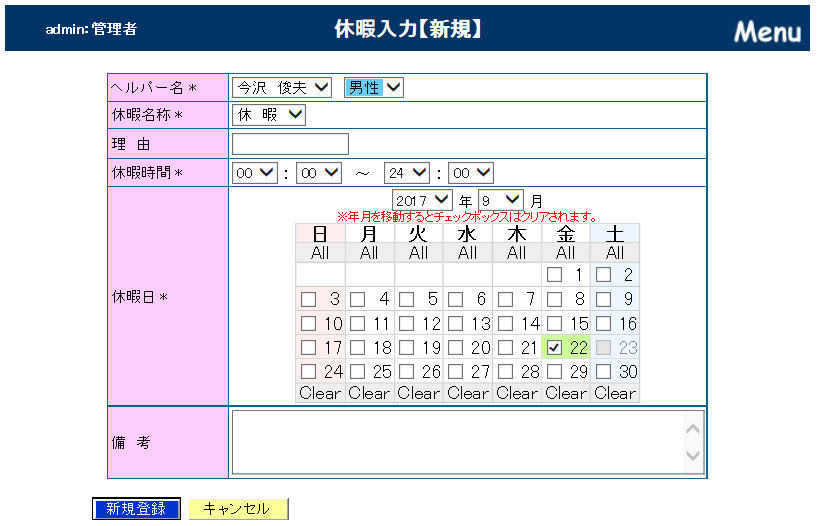This screenshot has height=526, width=817.
Task: Expand the gender dropdown showing 男性
Action: pos(373,88)
